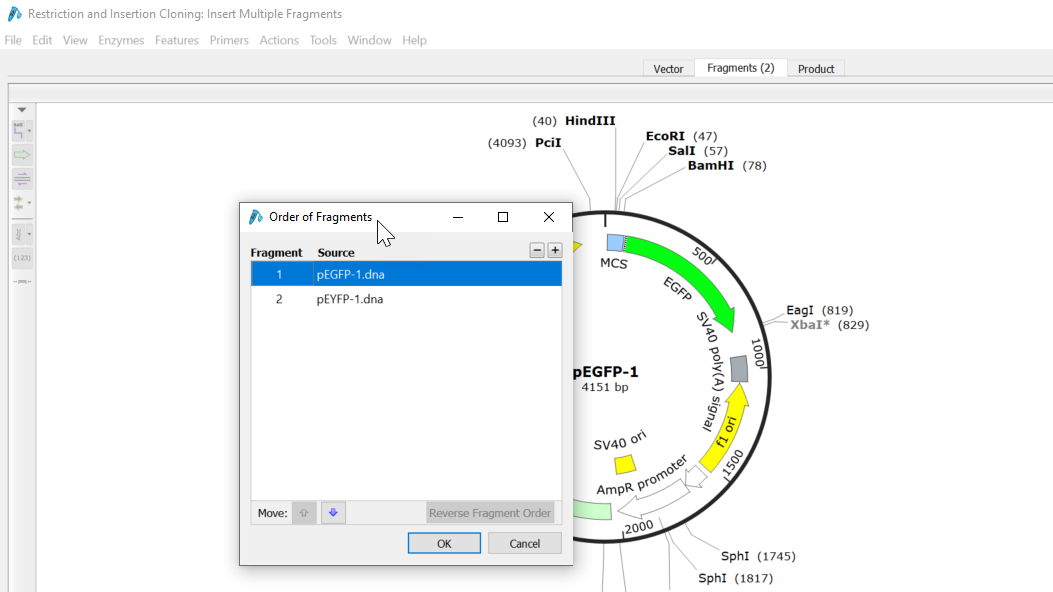Toggle the show translations arrows icon
This screenshot has height=592, width=1053.
coord(18,203)
